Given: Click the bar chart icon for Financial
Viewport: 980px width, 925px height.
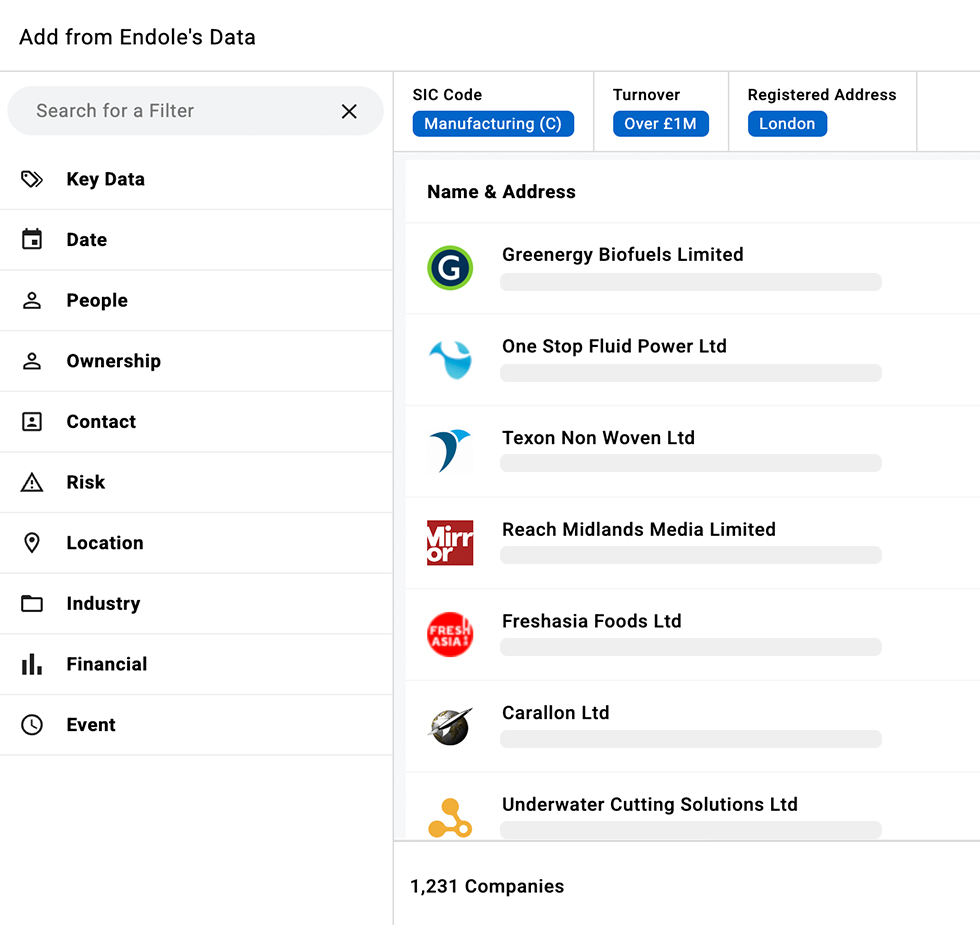Looking at the screenshot, I should 32,664.
